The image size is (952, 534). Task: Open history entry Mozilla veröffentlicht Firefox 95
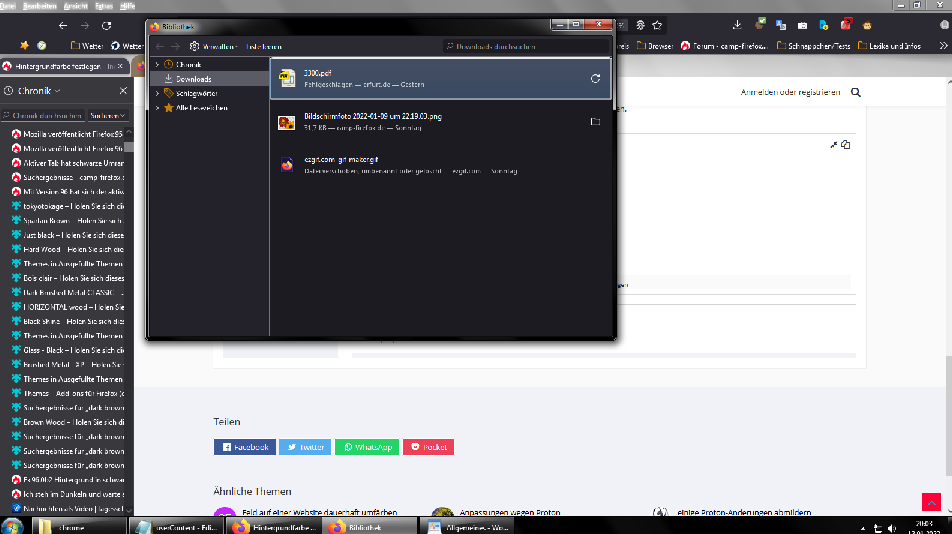[67, 134]
